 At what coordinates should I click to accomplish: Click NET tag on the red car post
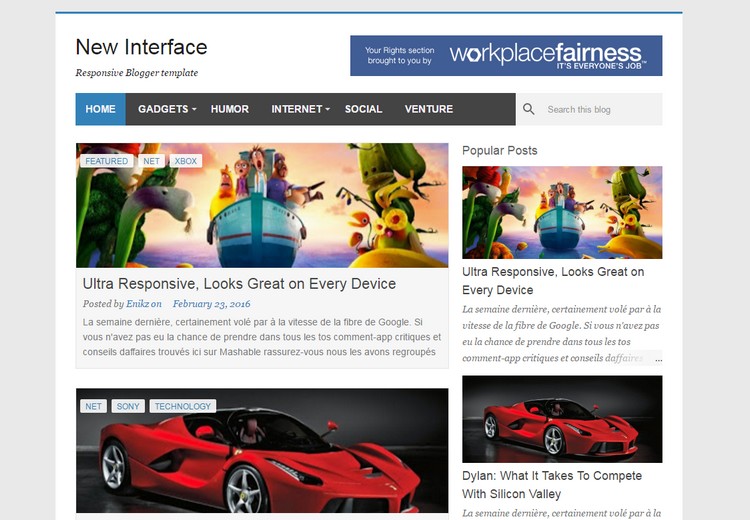(x=93, y=406)
